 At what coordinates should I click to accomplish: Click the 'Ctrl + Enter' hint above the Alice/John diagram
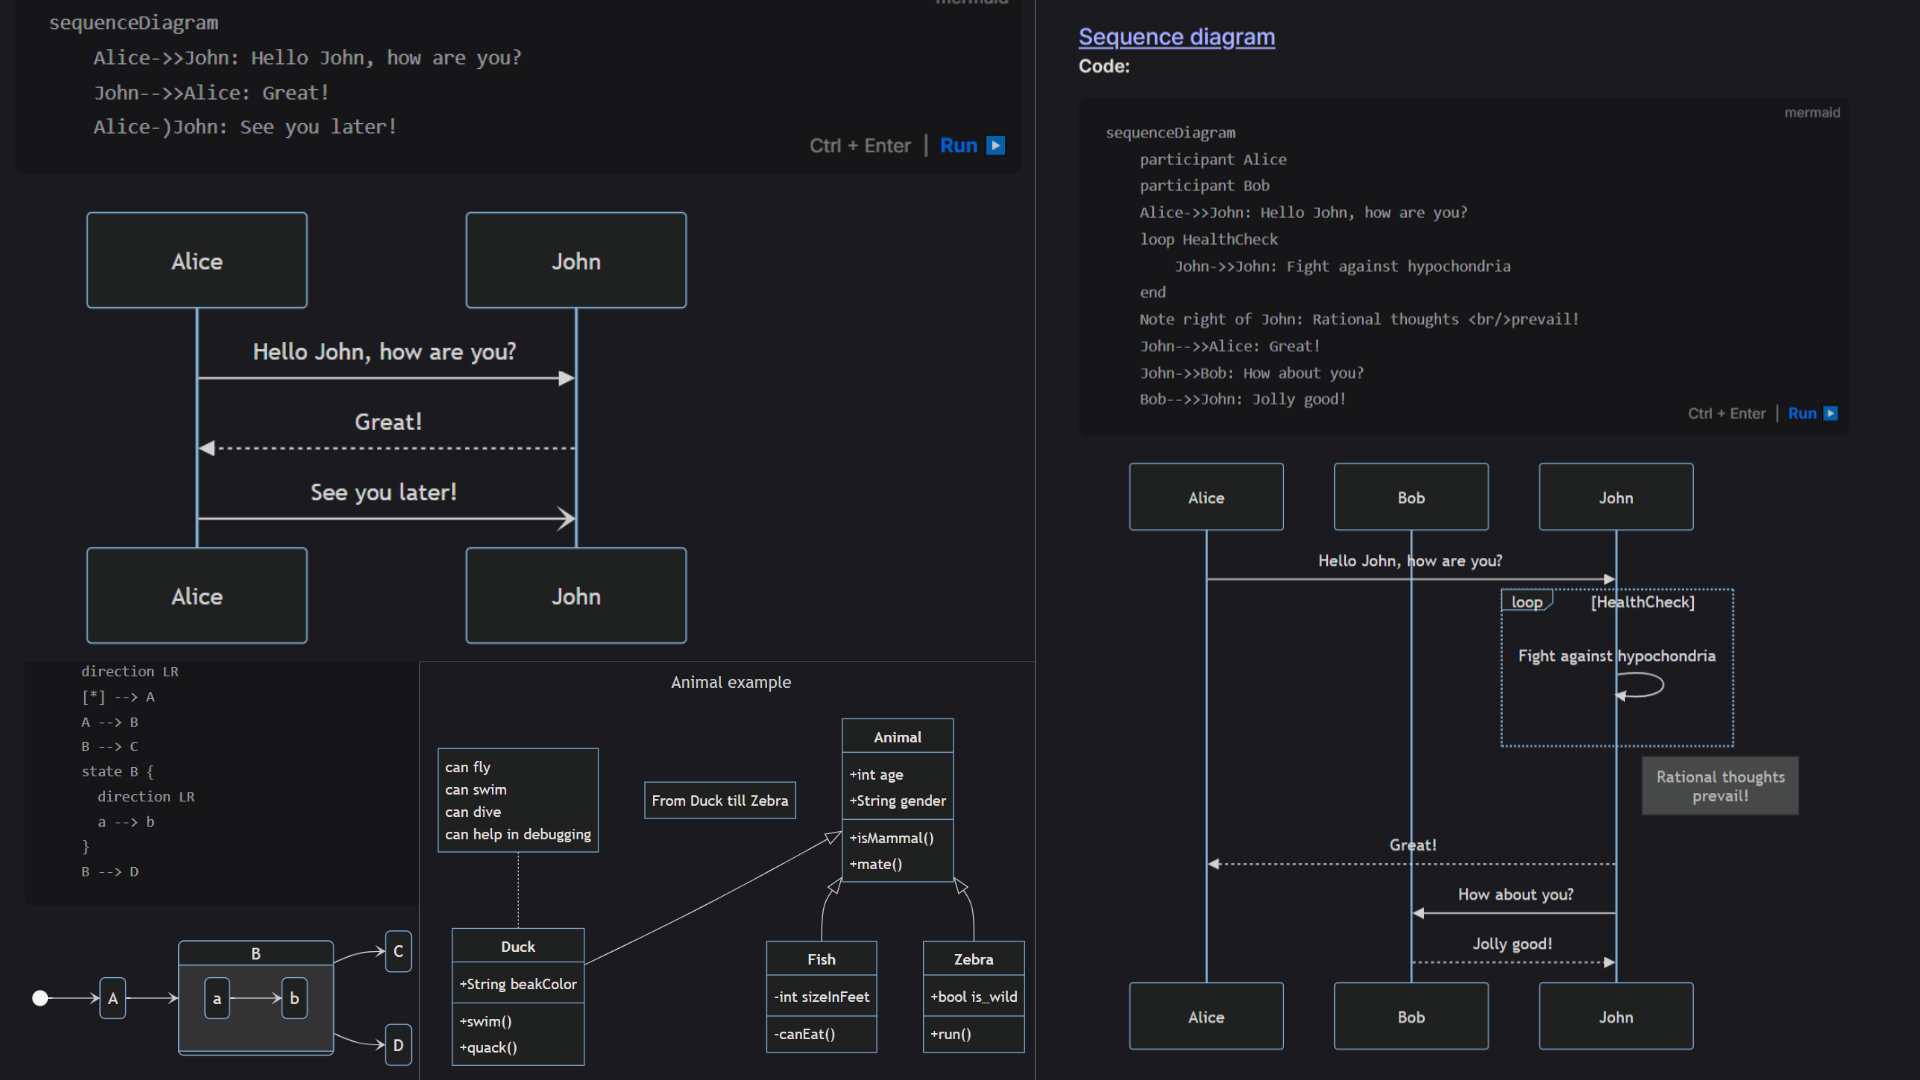pos(860,145)
